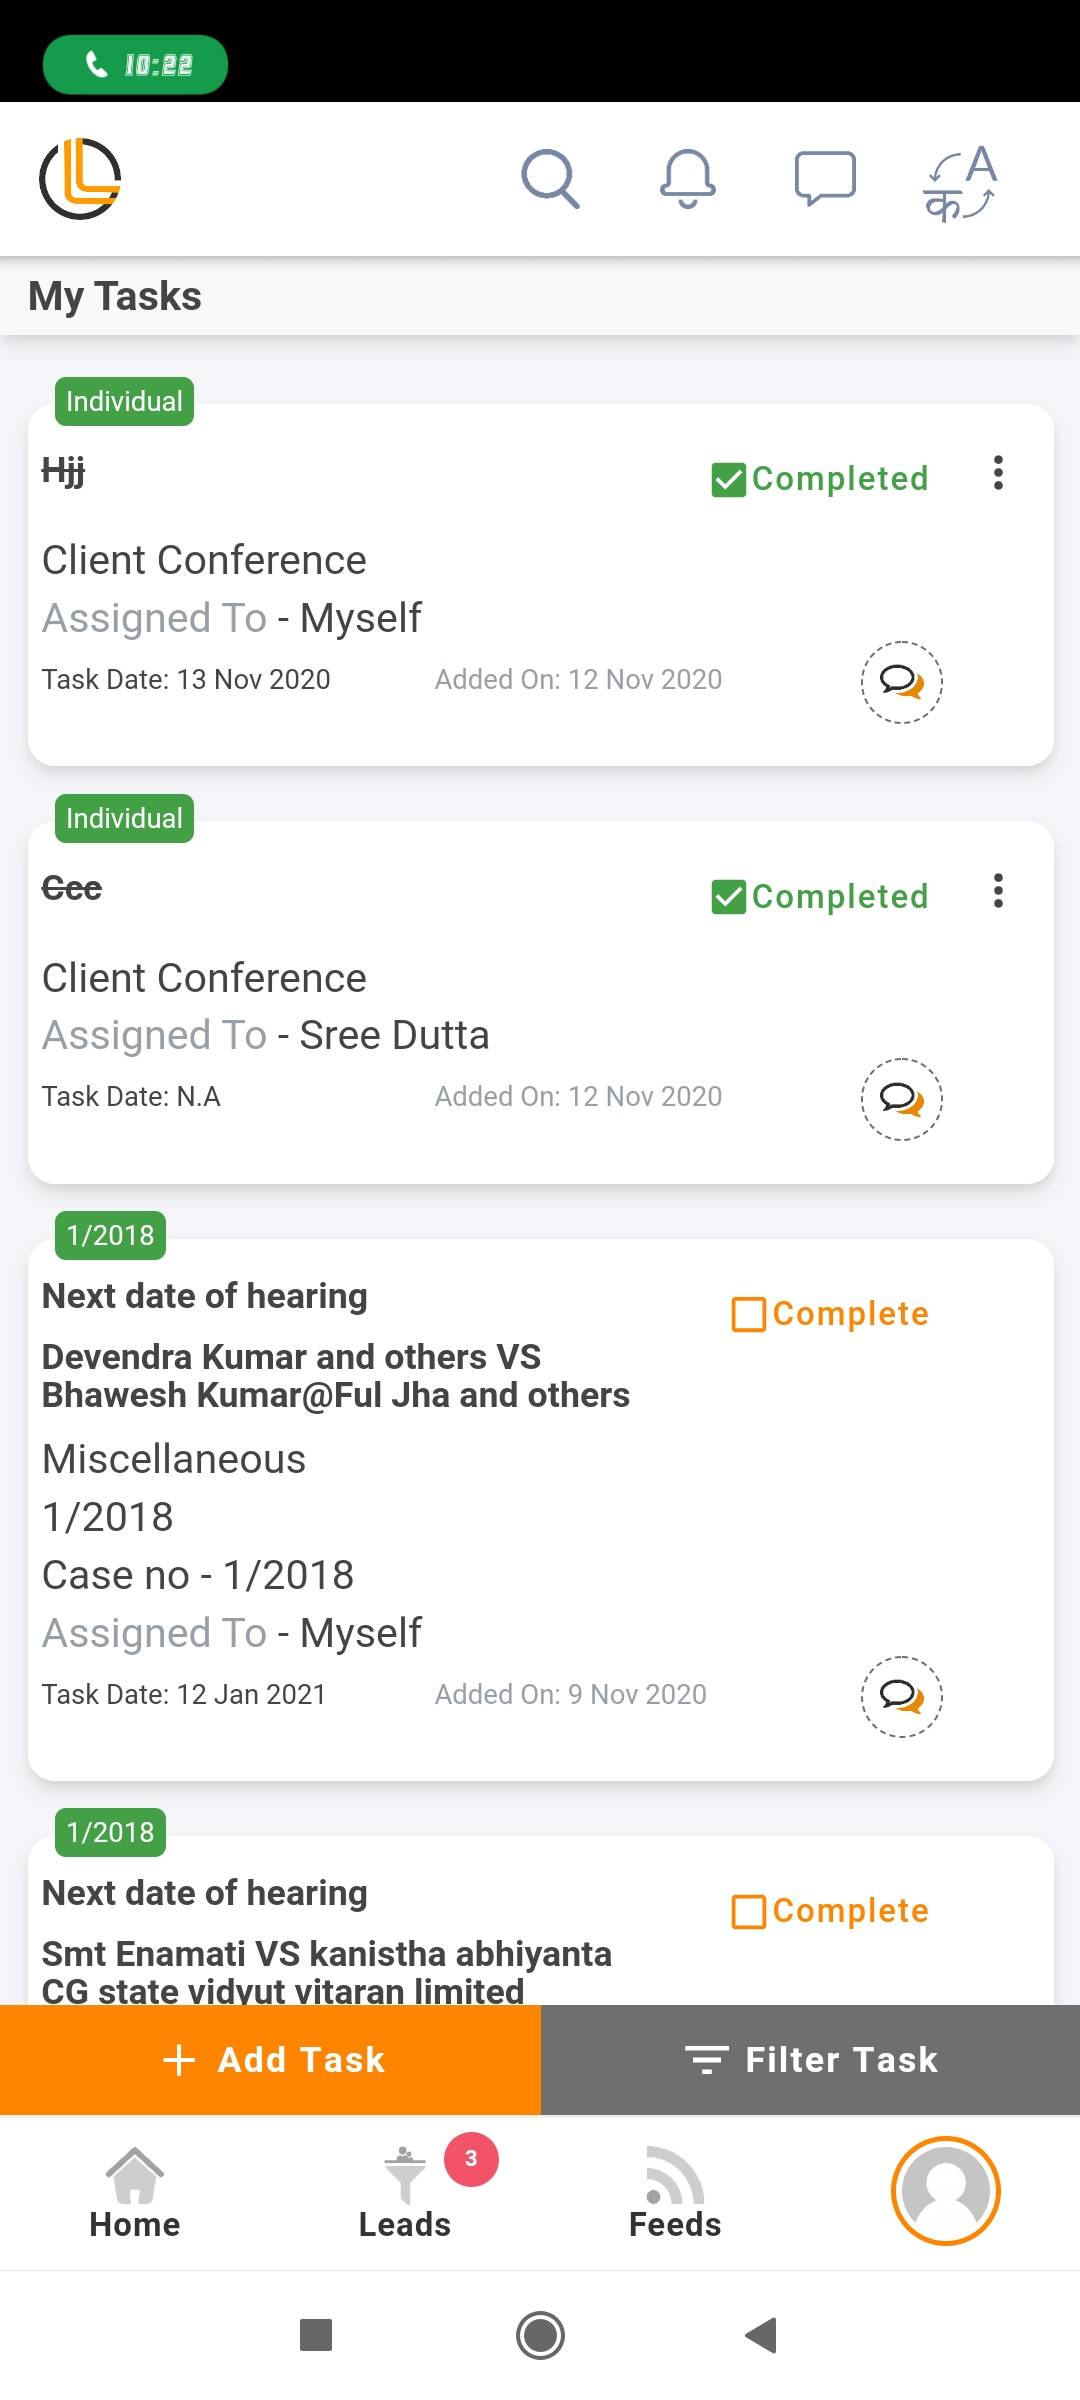Tap the language translate icon
The width and height of the screenshot is (1080, 2400).
click(960, 181)
